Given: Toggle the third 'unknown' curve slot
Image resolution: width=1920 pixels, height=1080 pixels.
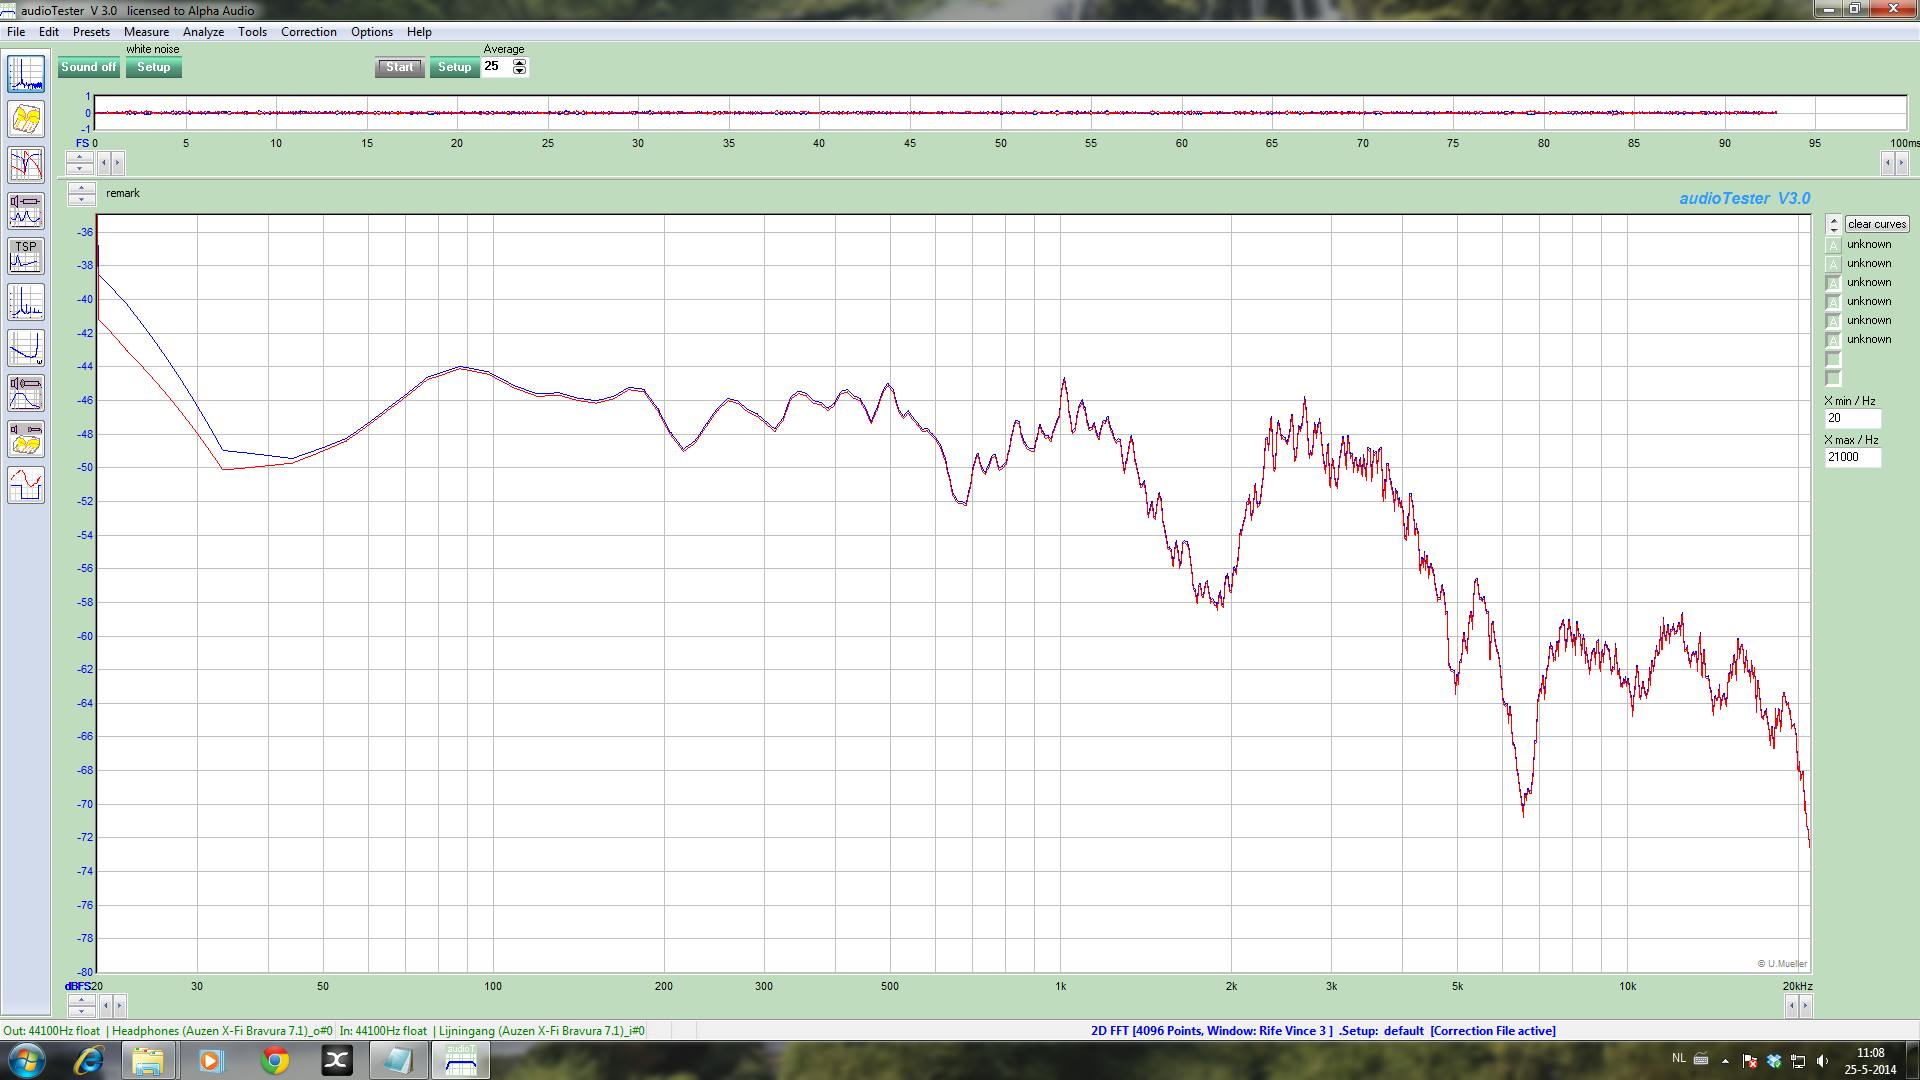Looking at the screenshot, I should pos(1833,283).
